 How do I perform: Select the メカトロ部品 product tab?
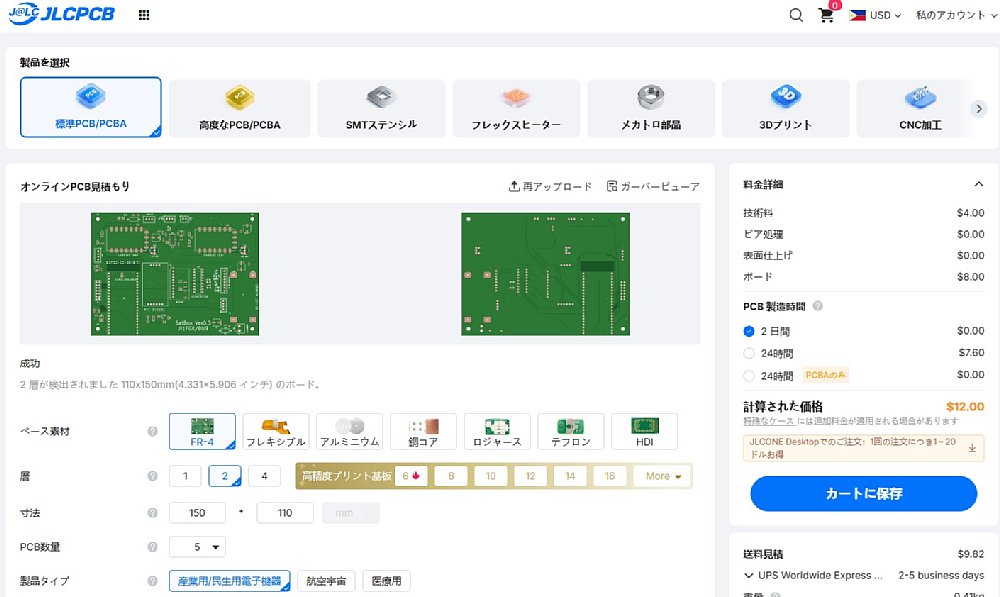tap(651, 108)
